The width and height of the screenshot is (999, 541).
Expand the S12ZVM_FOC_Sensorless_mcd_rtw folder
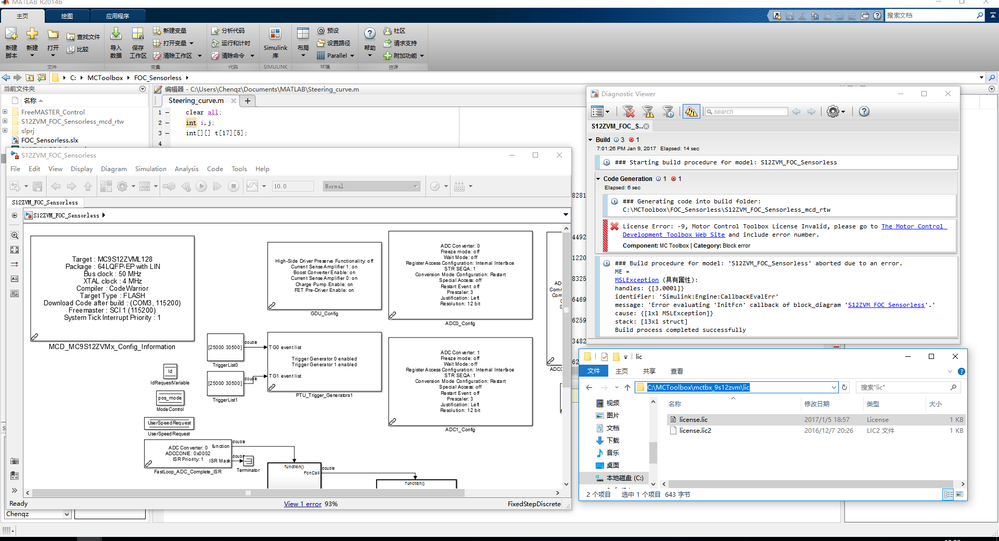pos(5,121)
